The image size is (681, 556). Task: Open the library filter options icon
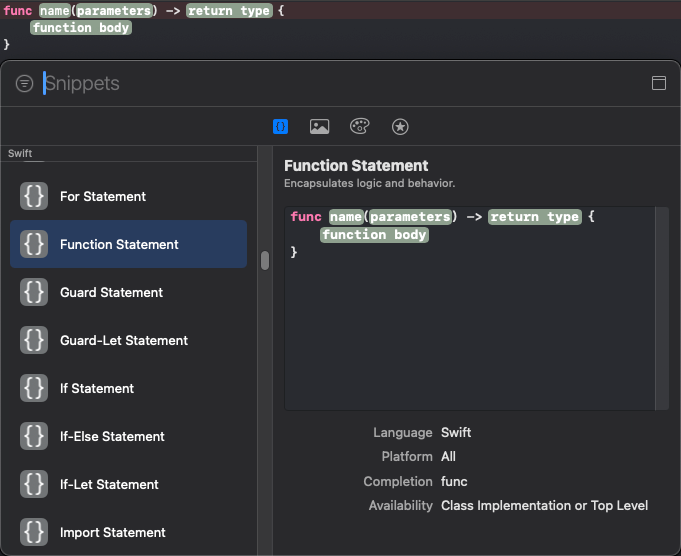click(24, 83)
